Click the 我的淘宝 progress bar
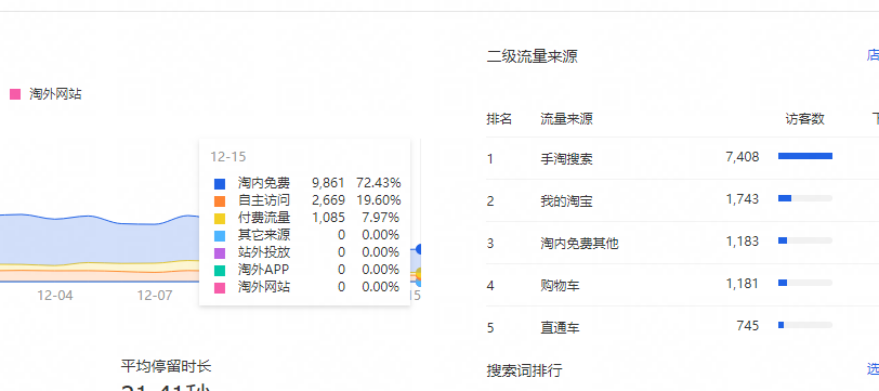 (805, 198)
